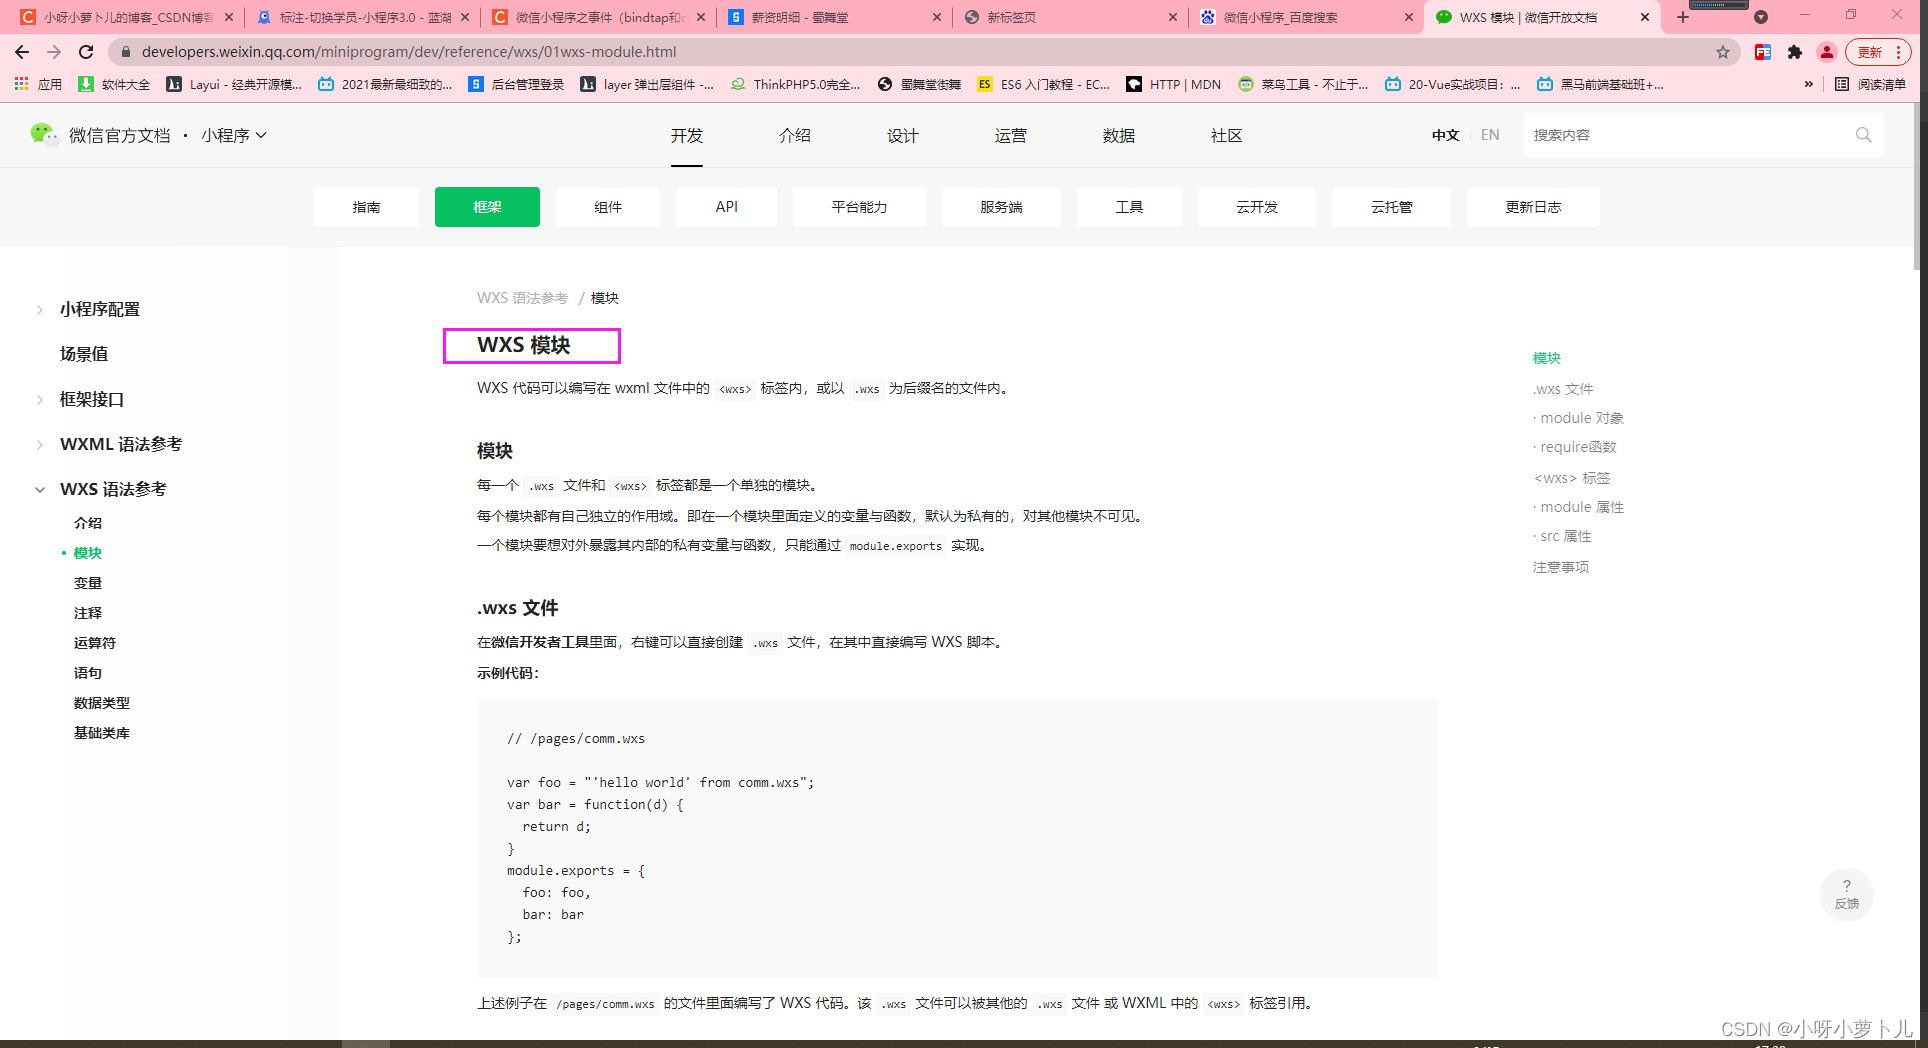Screen dimensions: 1928x1048
Task: Close the CSDN blog tab
Action: pos(229,17)
